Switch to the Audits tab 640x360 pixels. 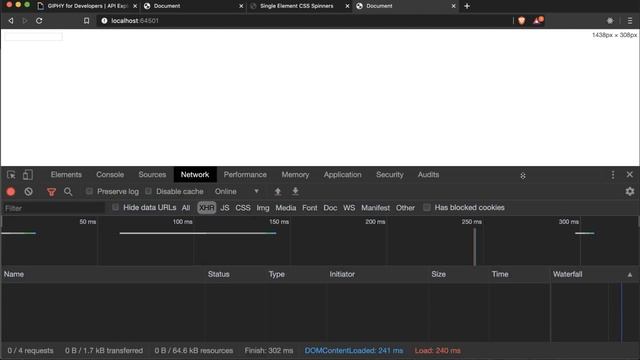coord(428,175)
